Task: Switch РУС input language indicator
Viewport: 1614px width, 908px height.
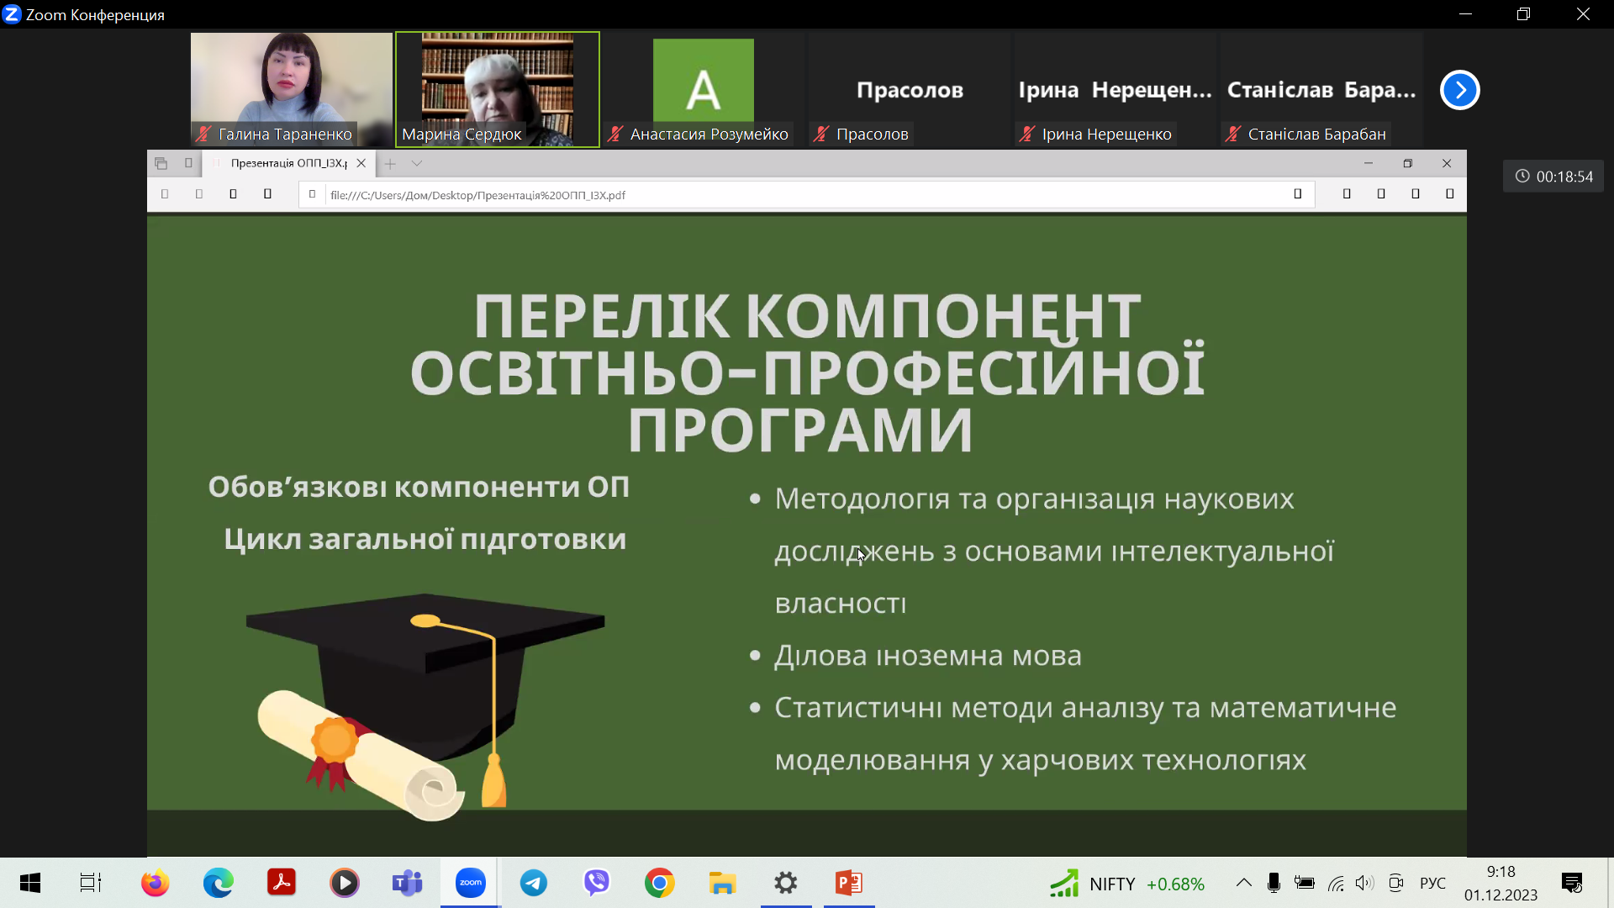Action: [1432, 883]
